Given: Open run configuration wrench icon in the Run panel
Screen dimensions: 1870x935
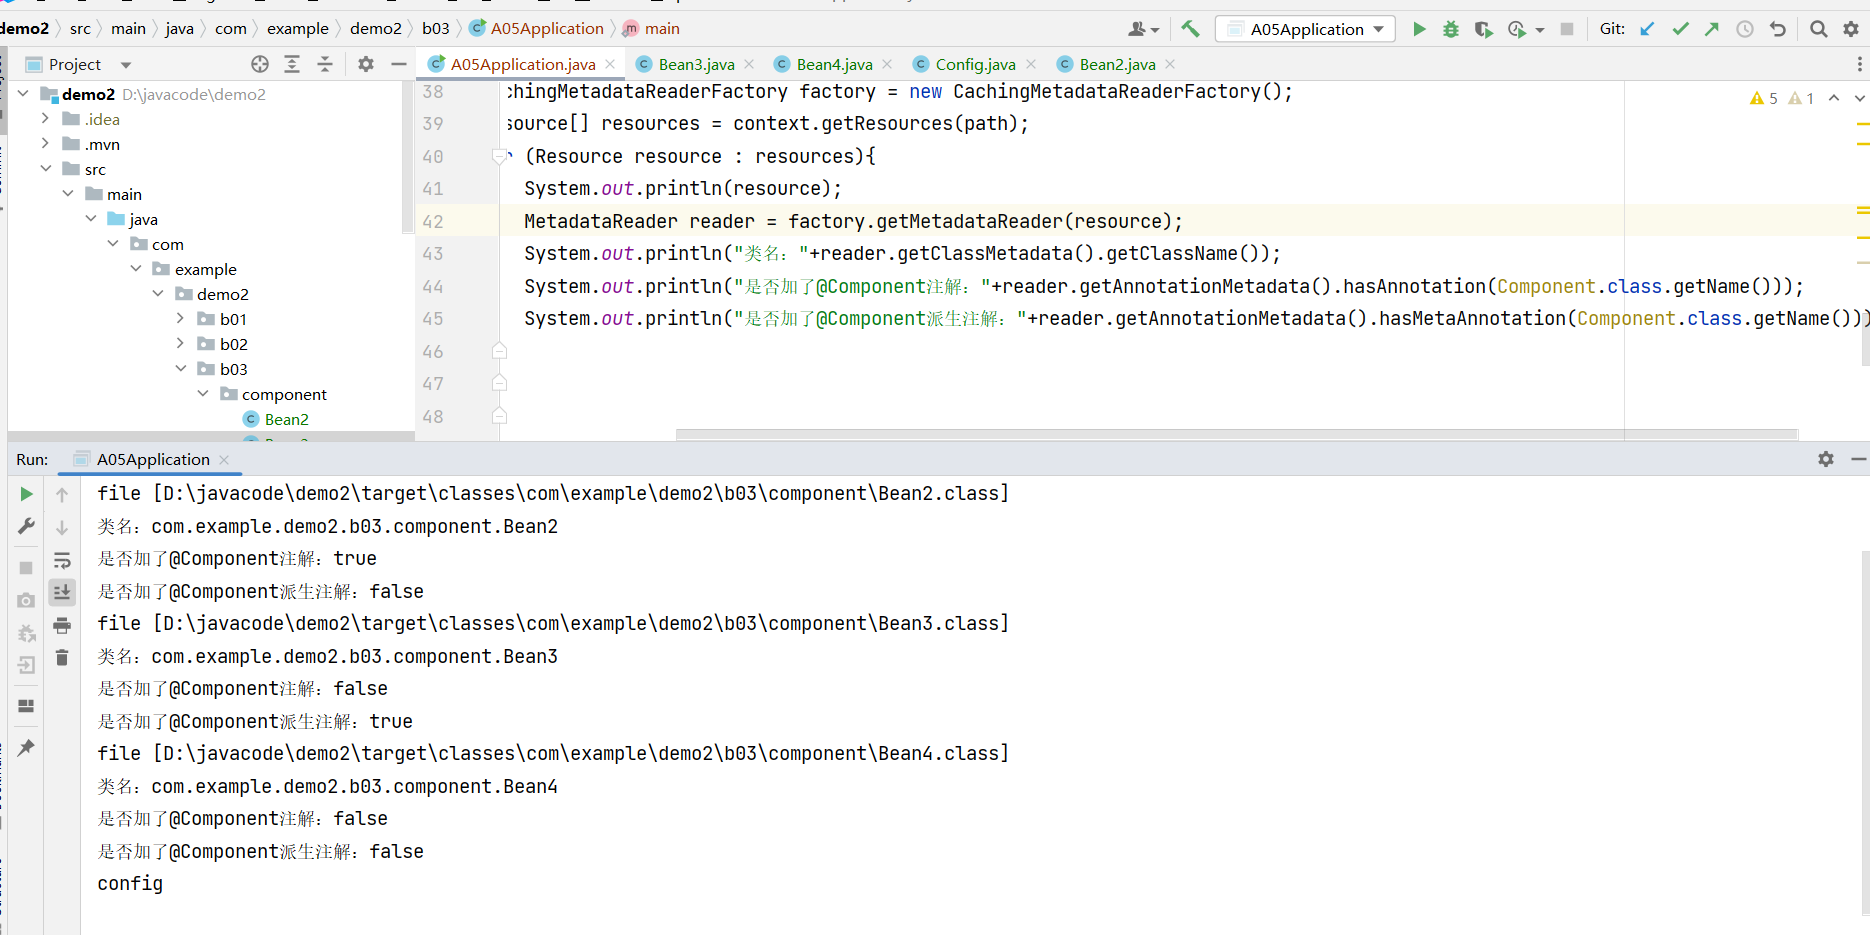Looking at the screenshot, I should (x=27, y=526).
